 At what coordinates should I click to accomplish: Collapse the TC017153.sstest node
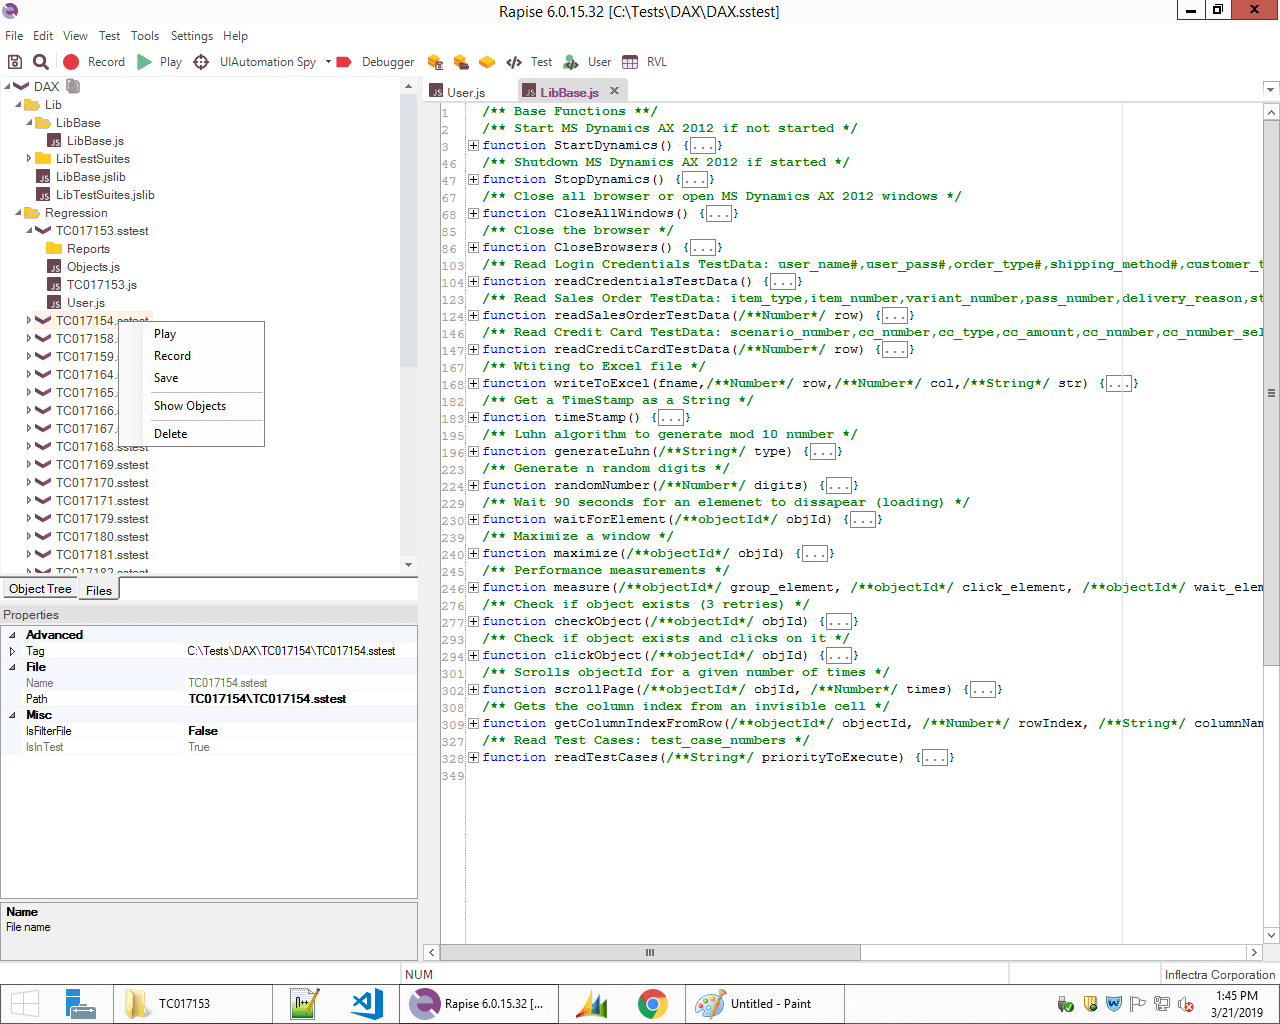click(x=29, y=230)
